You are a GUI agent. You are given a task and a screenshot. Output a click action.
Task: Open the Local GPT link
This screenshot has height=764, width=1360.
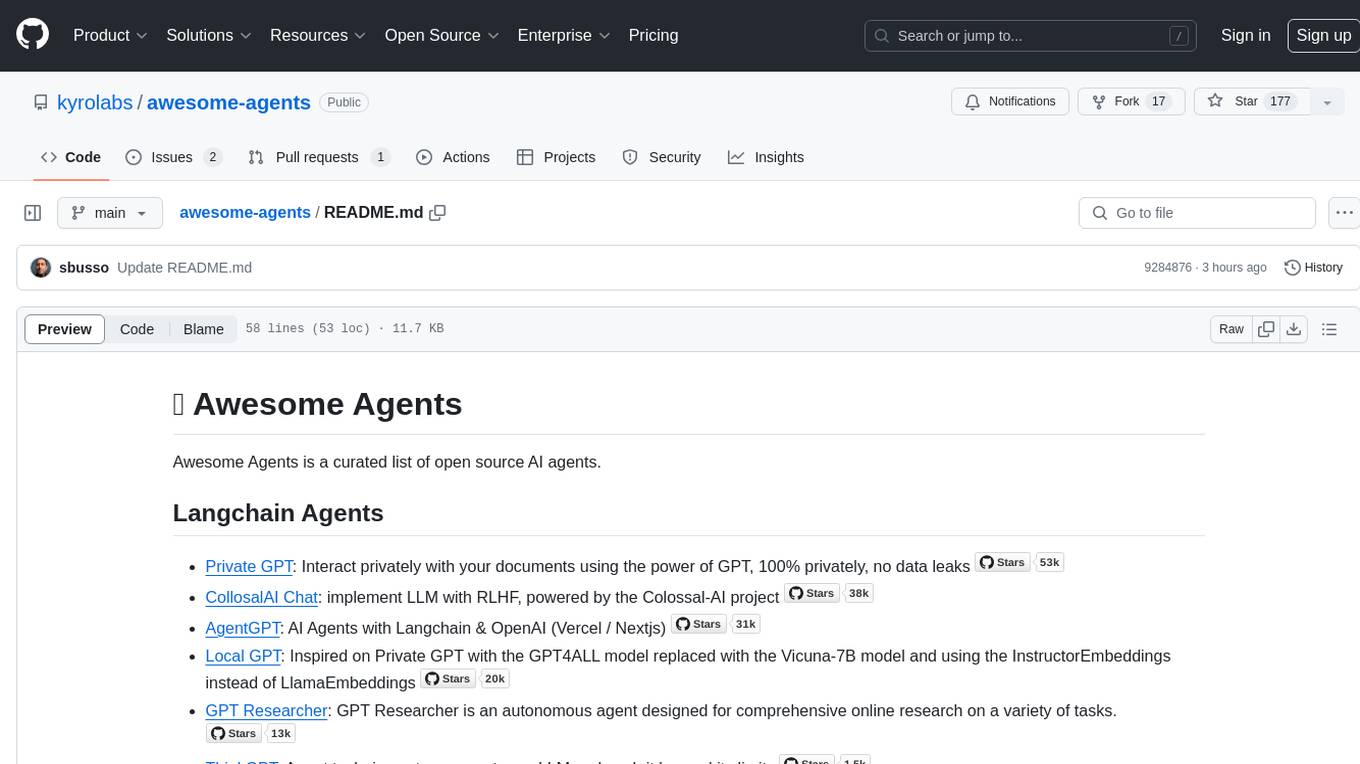(243, 656)
